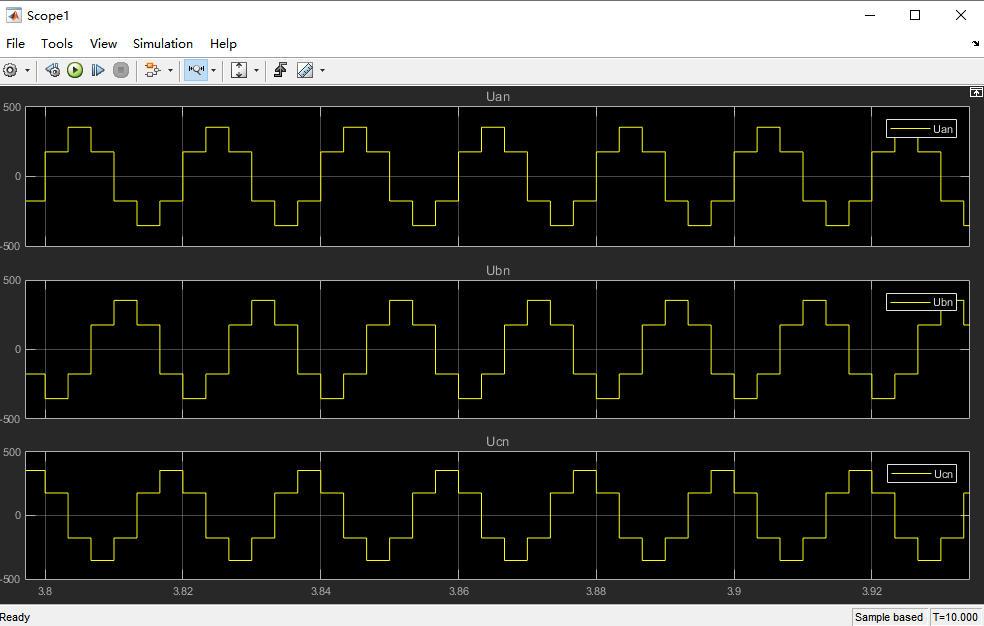
Task: Expand the configuration gear dropdown arrow
Action: point(27,70)
